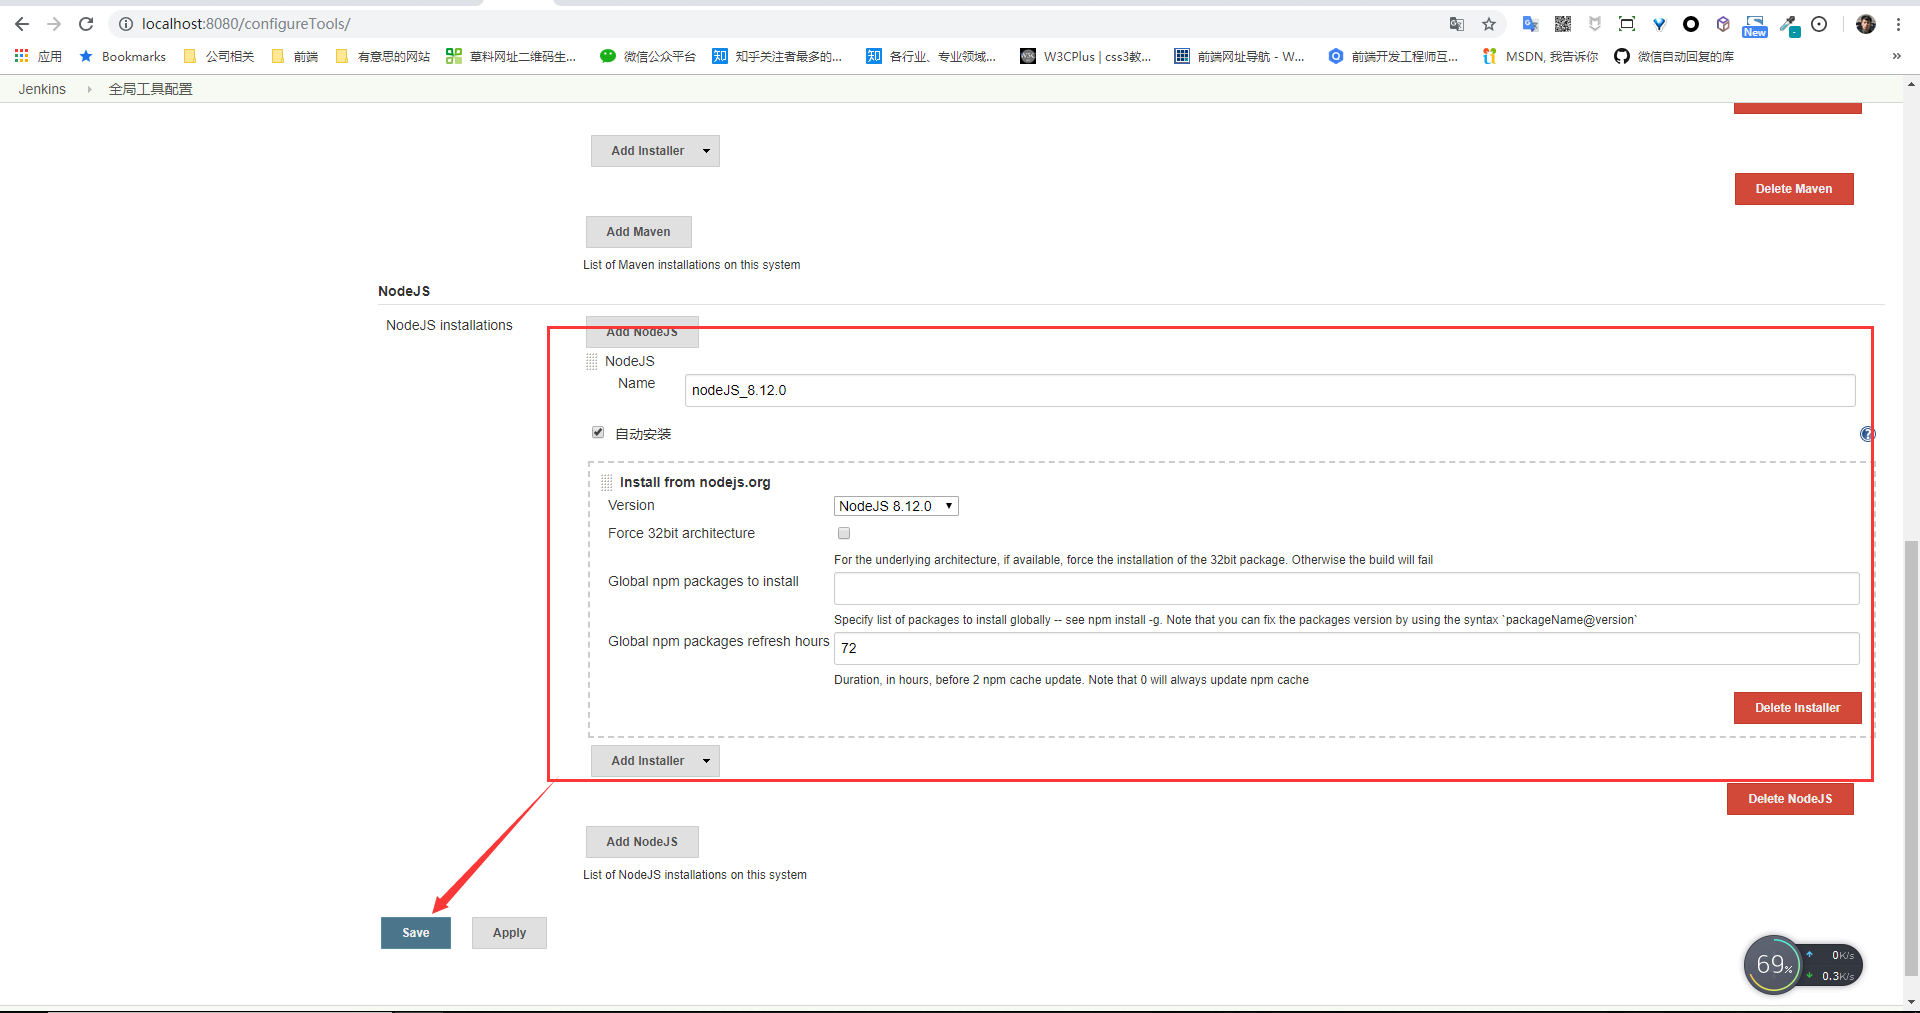1920x1013 pixels.
Task: Open help for 自动安装 option
Action: (1867, 434)
